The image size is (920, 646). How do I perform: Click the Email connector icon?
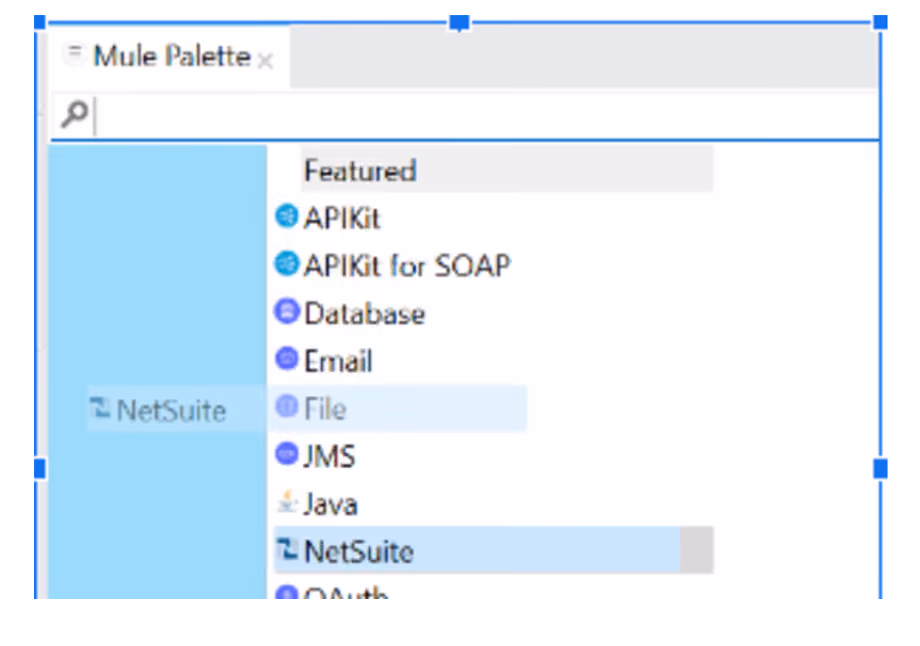(x=287, y=358)
